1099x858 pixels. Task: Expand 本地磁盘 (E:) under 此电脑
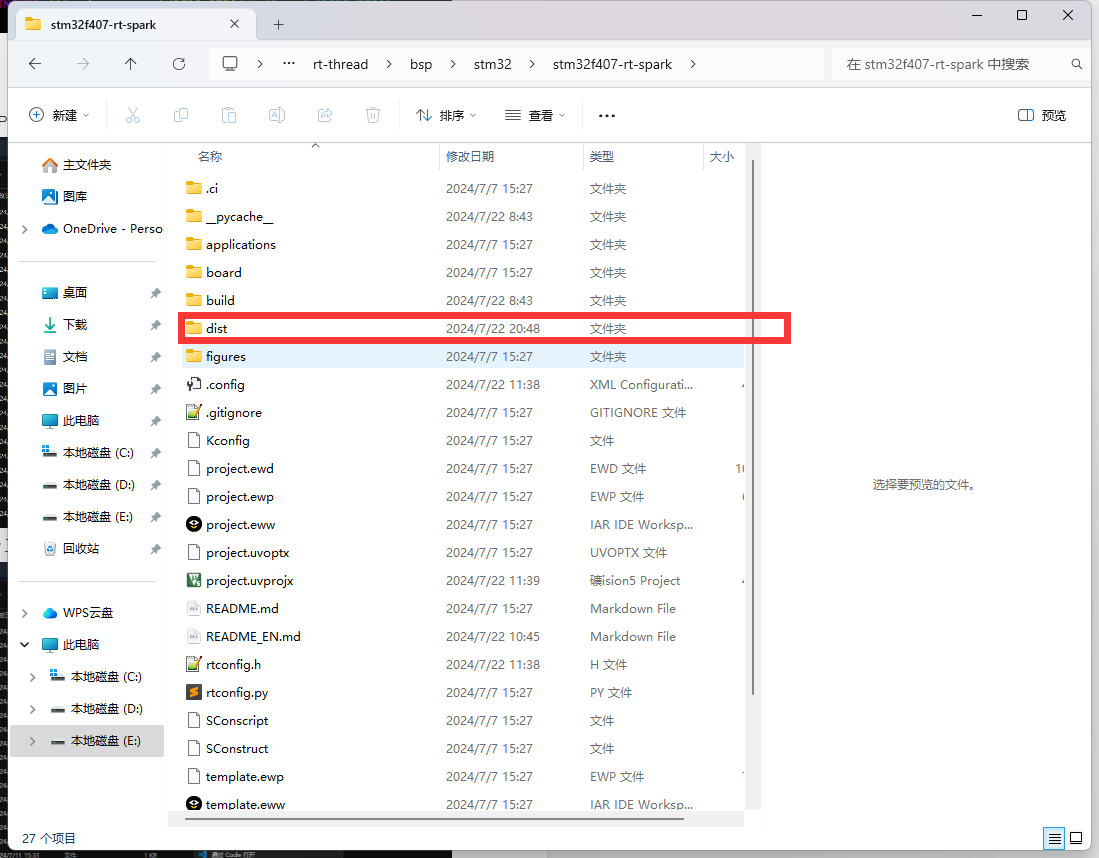33,741
